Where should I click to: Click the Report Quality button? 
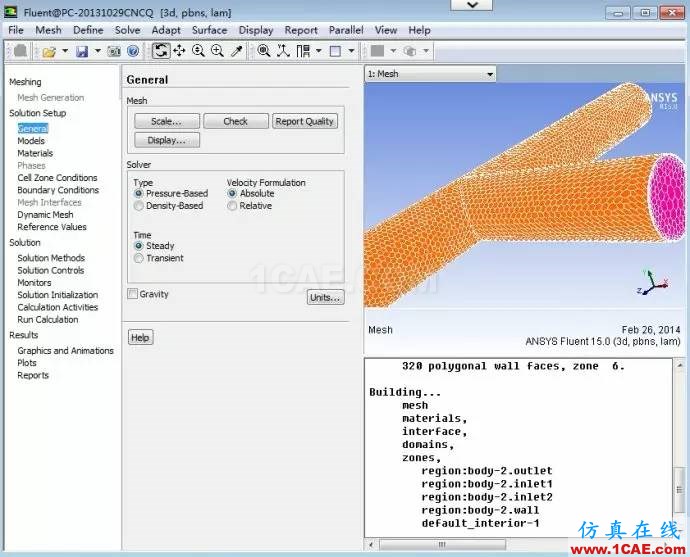(305, 121)
